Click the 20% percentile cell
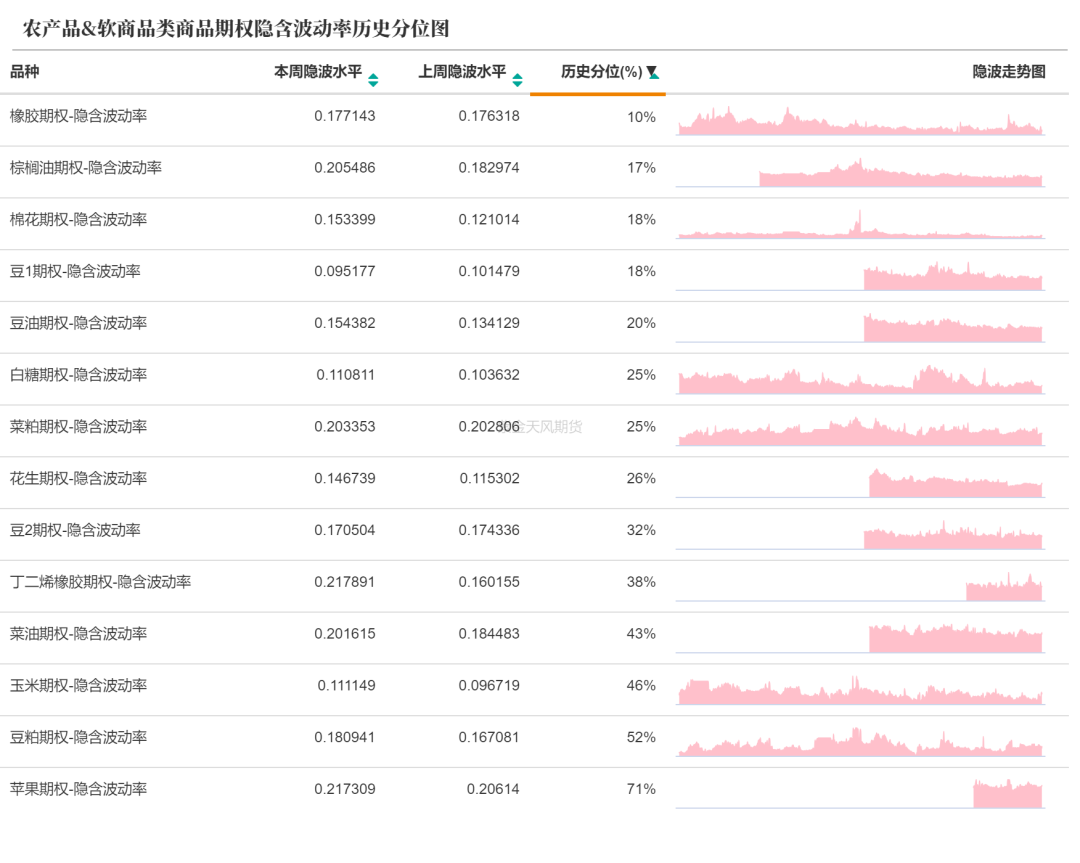Screen dimensions: 1080x863 pos(641,323)
